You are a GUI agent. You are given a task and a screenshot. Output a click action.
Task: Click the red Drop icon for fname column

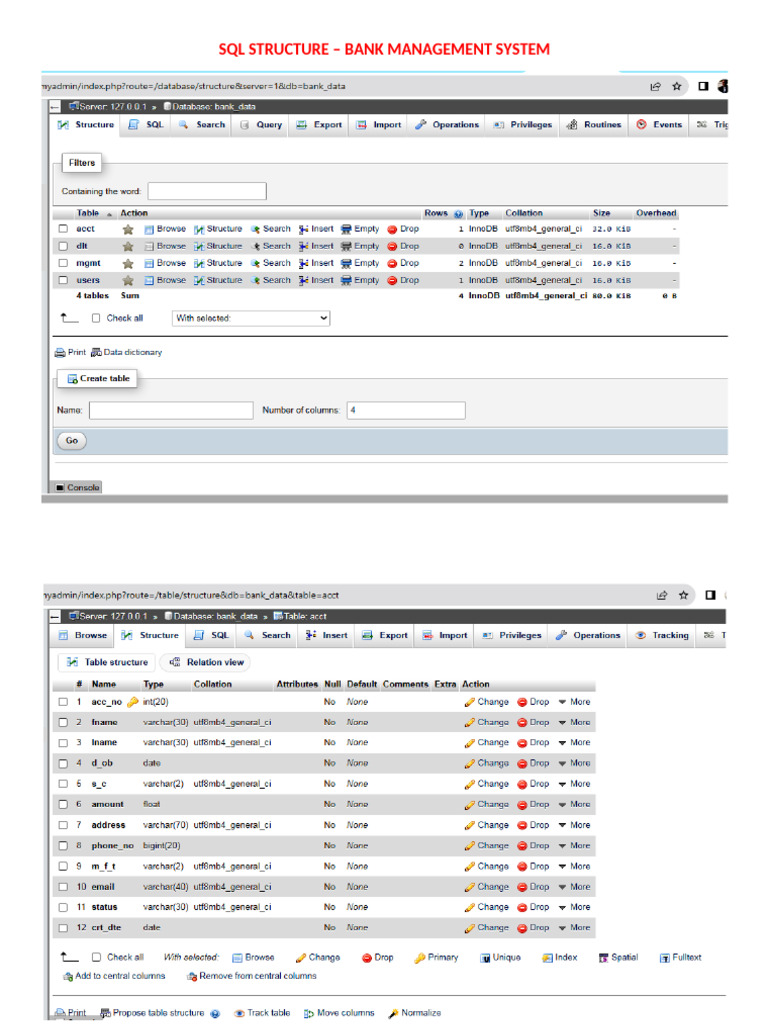[522, 722]
